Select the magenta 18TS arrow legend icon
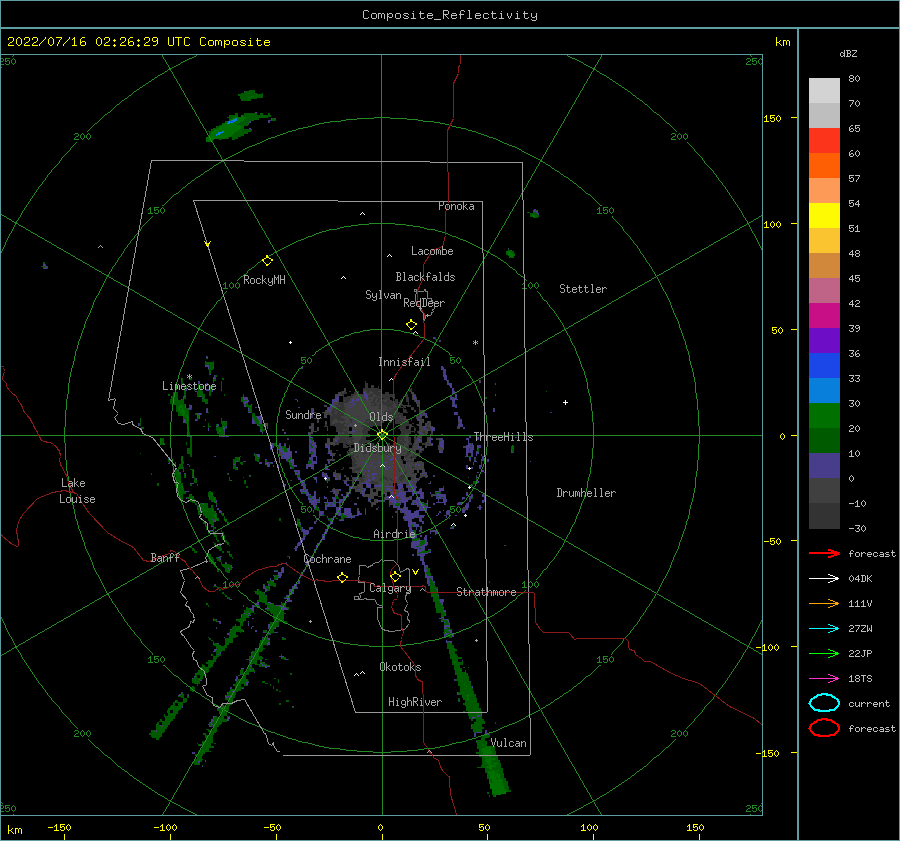Image resolution: width=900 pixels, height=841 pixels. tap(824, 679)
